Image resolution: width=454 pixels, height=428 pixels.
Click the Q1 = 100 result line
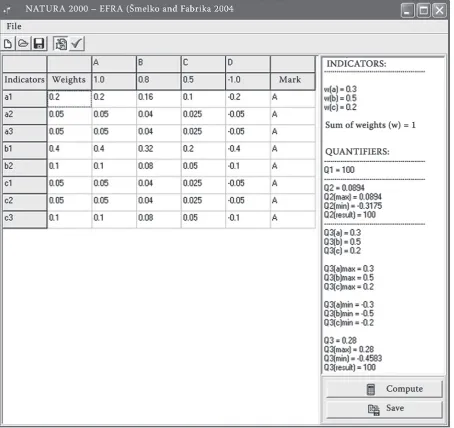pyautogui.click(x=339, y=170)
